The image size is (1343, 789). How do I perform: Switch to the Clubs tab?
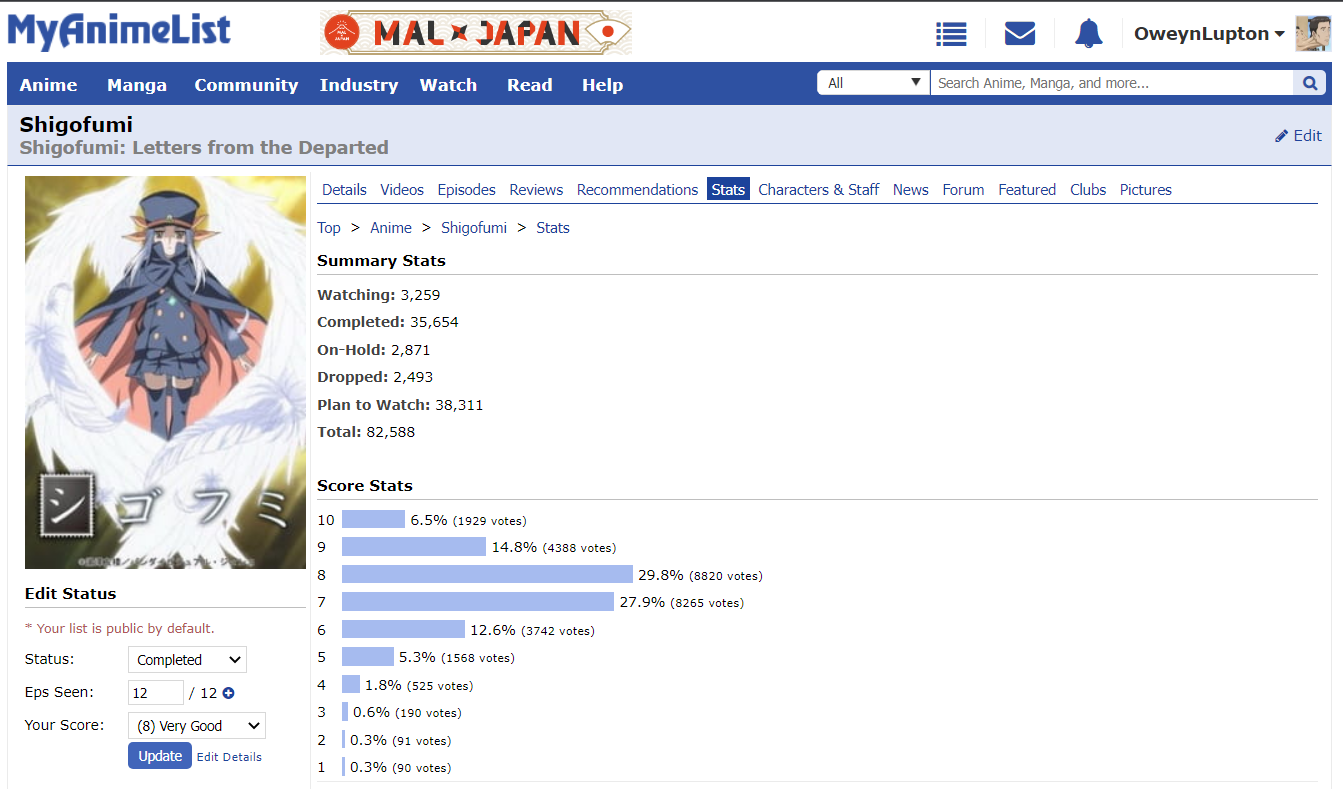[1088, 190]
